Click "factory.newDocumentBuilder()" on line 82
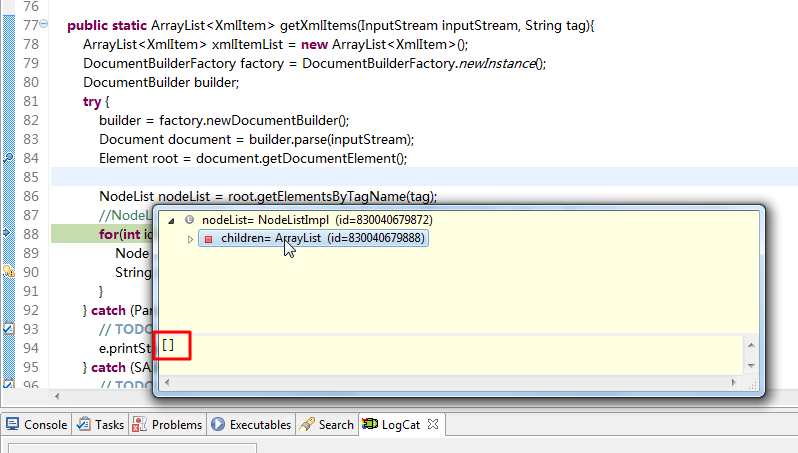 252,120
